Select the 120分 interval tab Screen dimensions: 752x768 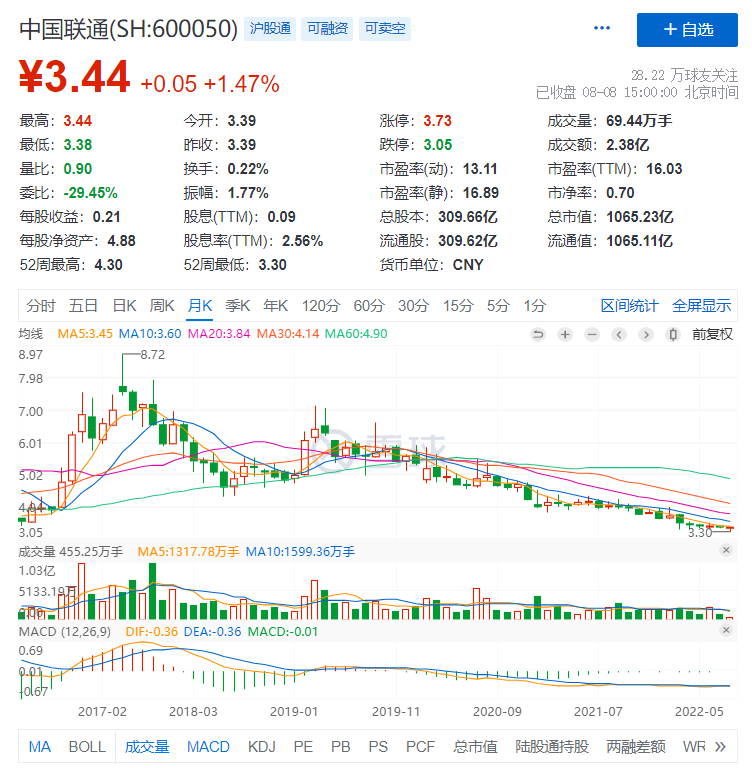click(x=321, y=306)
